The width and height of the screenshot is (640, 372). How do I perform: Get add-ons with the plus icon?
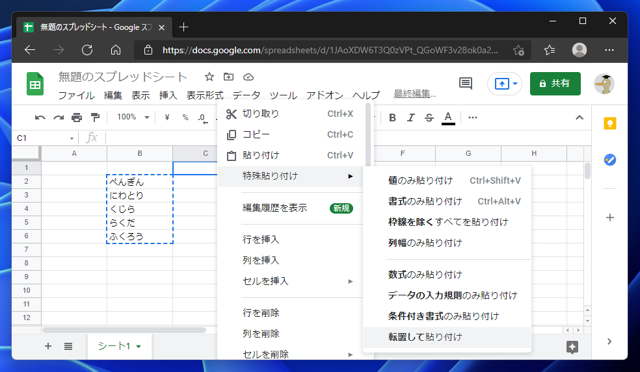(610, 217)
